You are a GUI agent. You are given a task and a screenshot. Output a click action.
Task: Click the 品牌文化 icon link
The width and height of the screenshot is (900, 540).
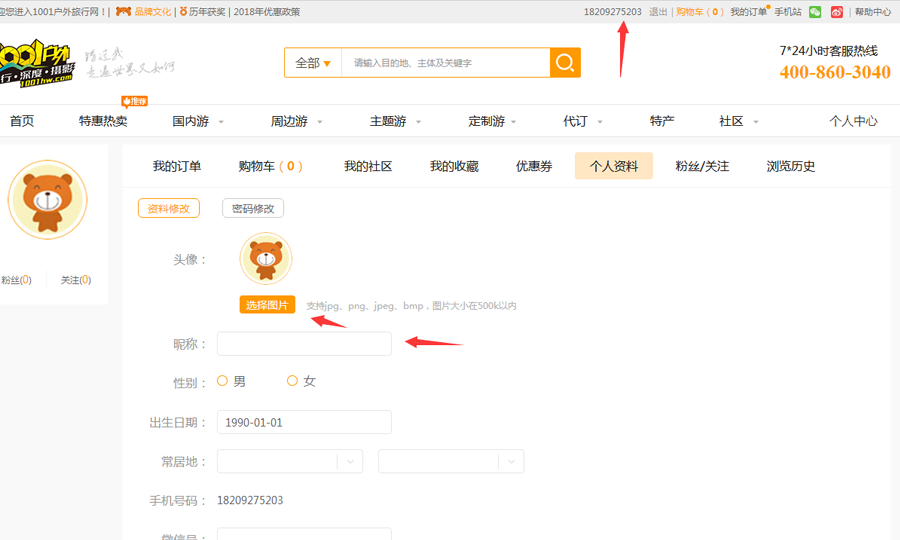coord(143,11)
